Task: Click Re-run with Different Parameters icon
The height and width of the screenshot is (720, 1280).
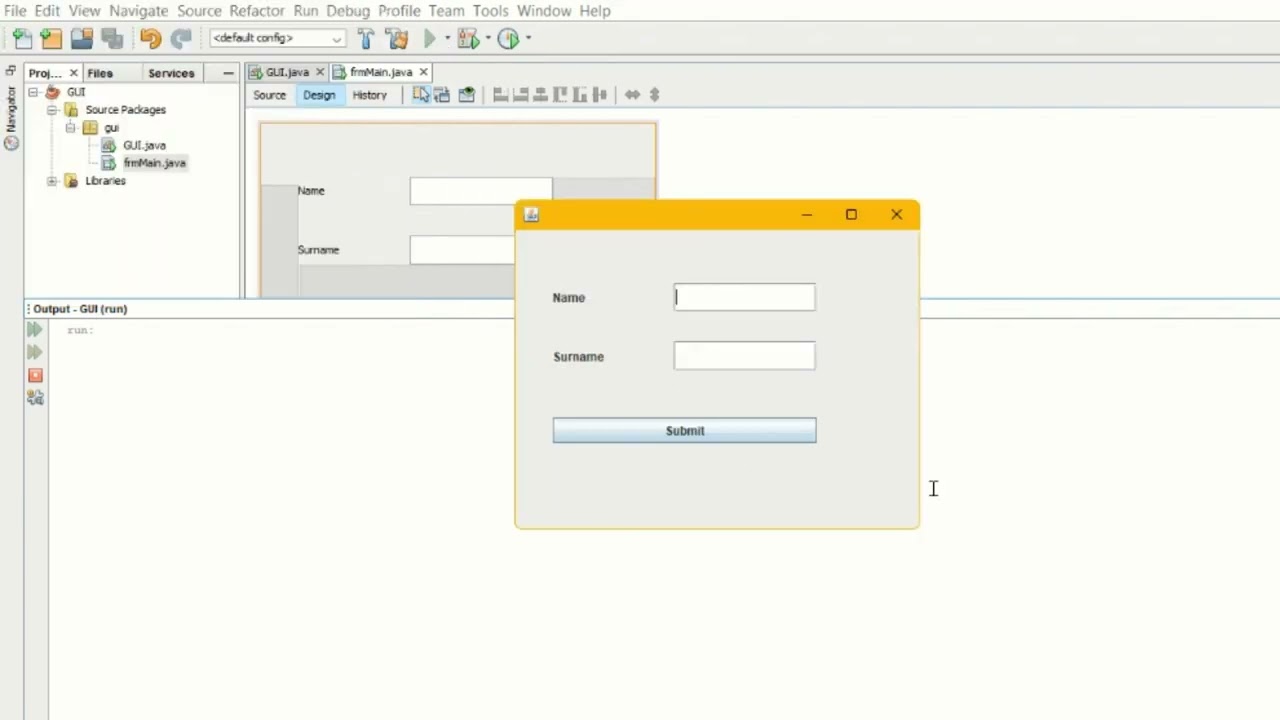Action: (35, 352)
